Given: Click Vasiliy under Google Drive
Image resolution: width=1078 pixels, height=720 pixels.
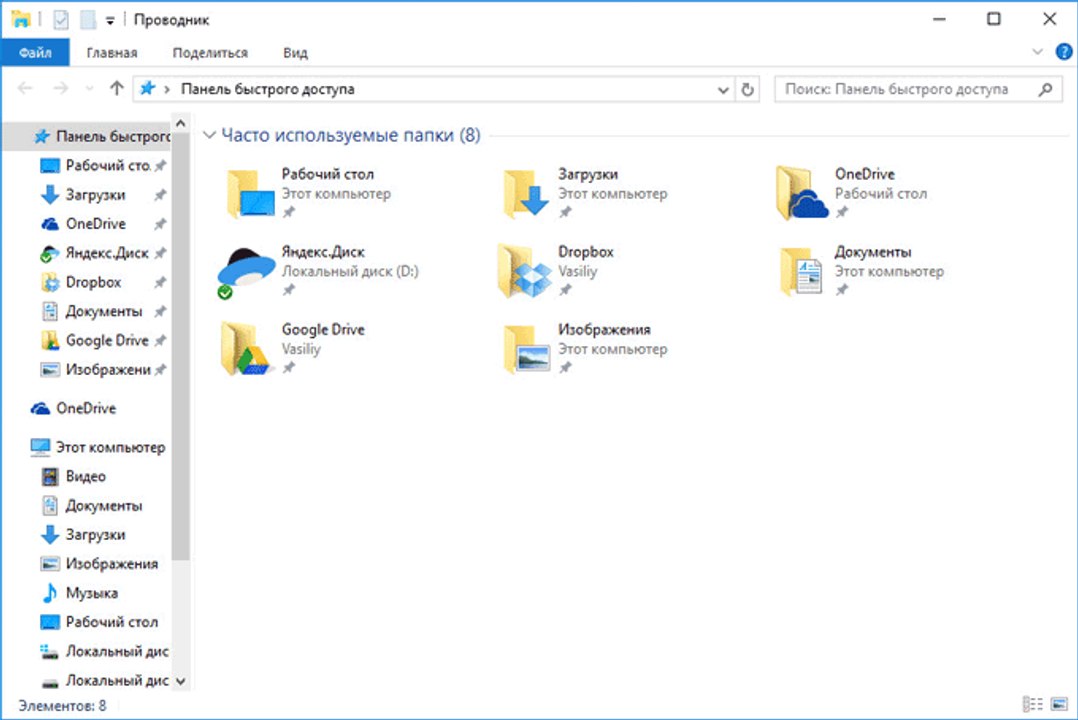Looking at the screenshot, I should 301,349.
